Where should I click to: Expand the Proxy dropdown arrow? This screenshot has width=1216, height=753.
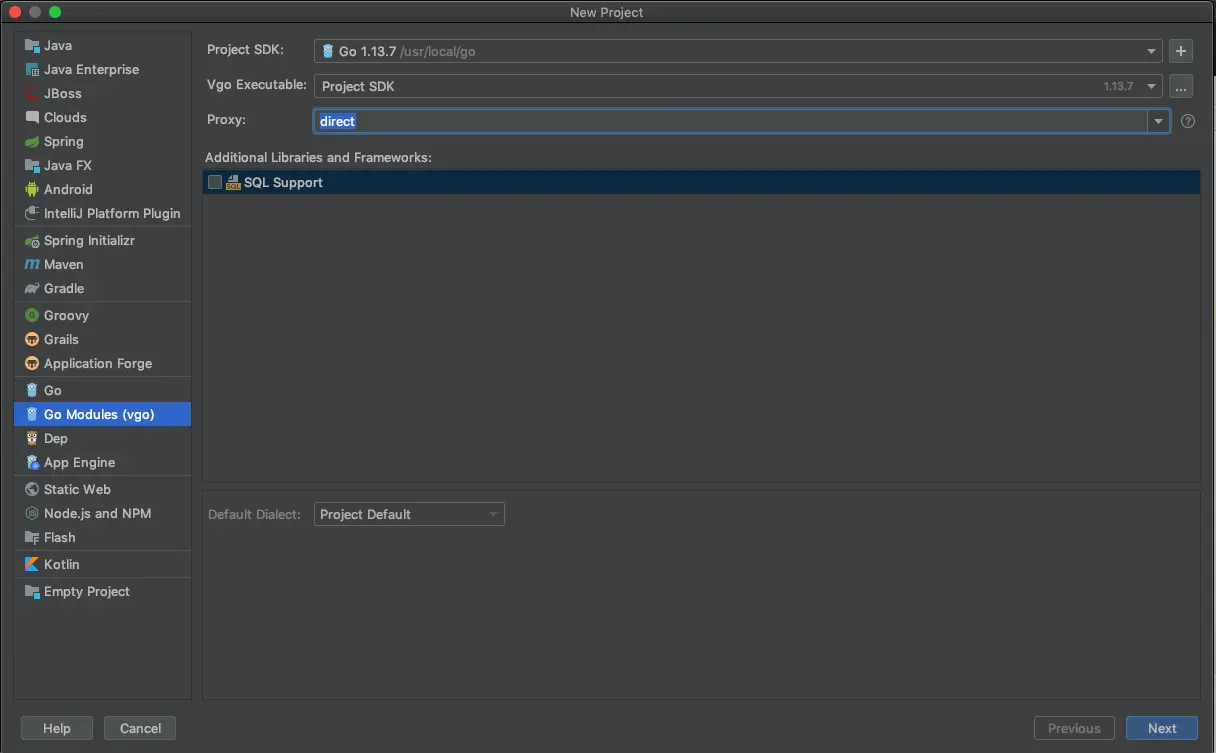tap(1158, 121)
